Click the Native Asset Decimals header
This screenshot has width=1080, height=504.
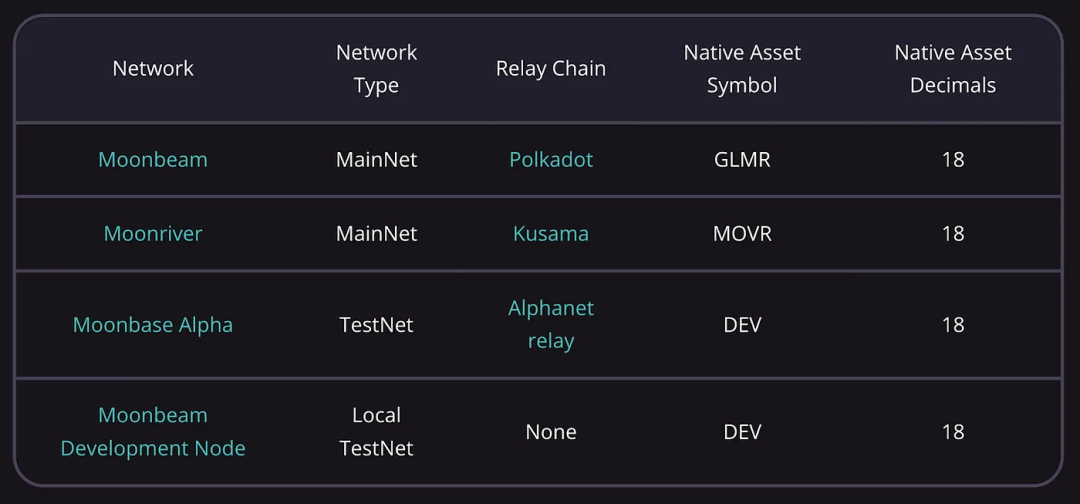pyautogui.click(x=953, y=68)
